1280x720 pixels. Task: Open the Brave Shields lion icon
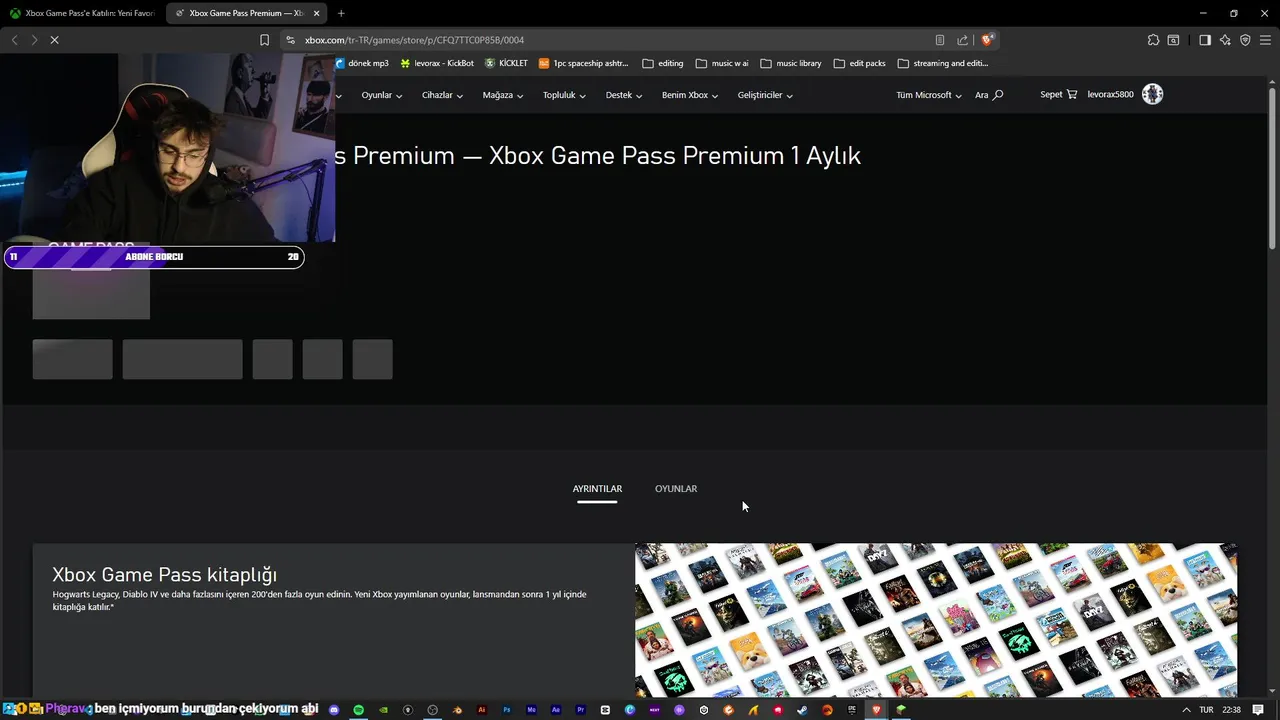tap(987, 40)
